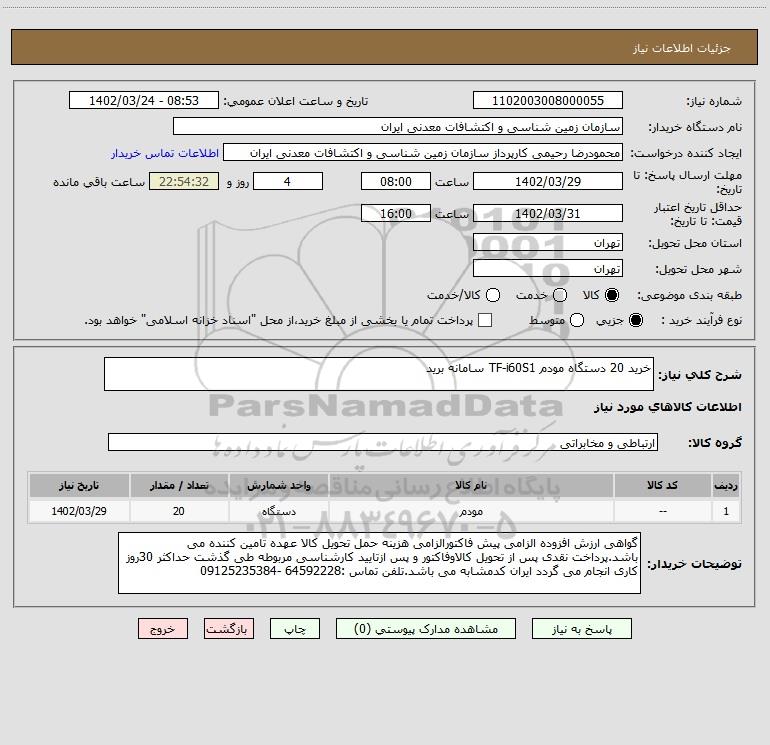770x745 pixels.
Task: Click the پاسخ به نیاز button
Action: click(x=582, y=629)
